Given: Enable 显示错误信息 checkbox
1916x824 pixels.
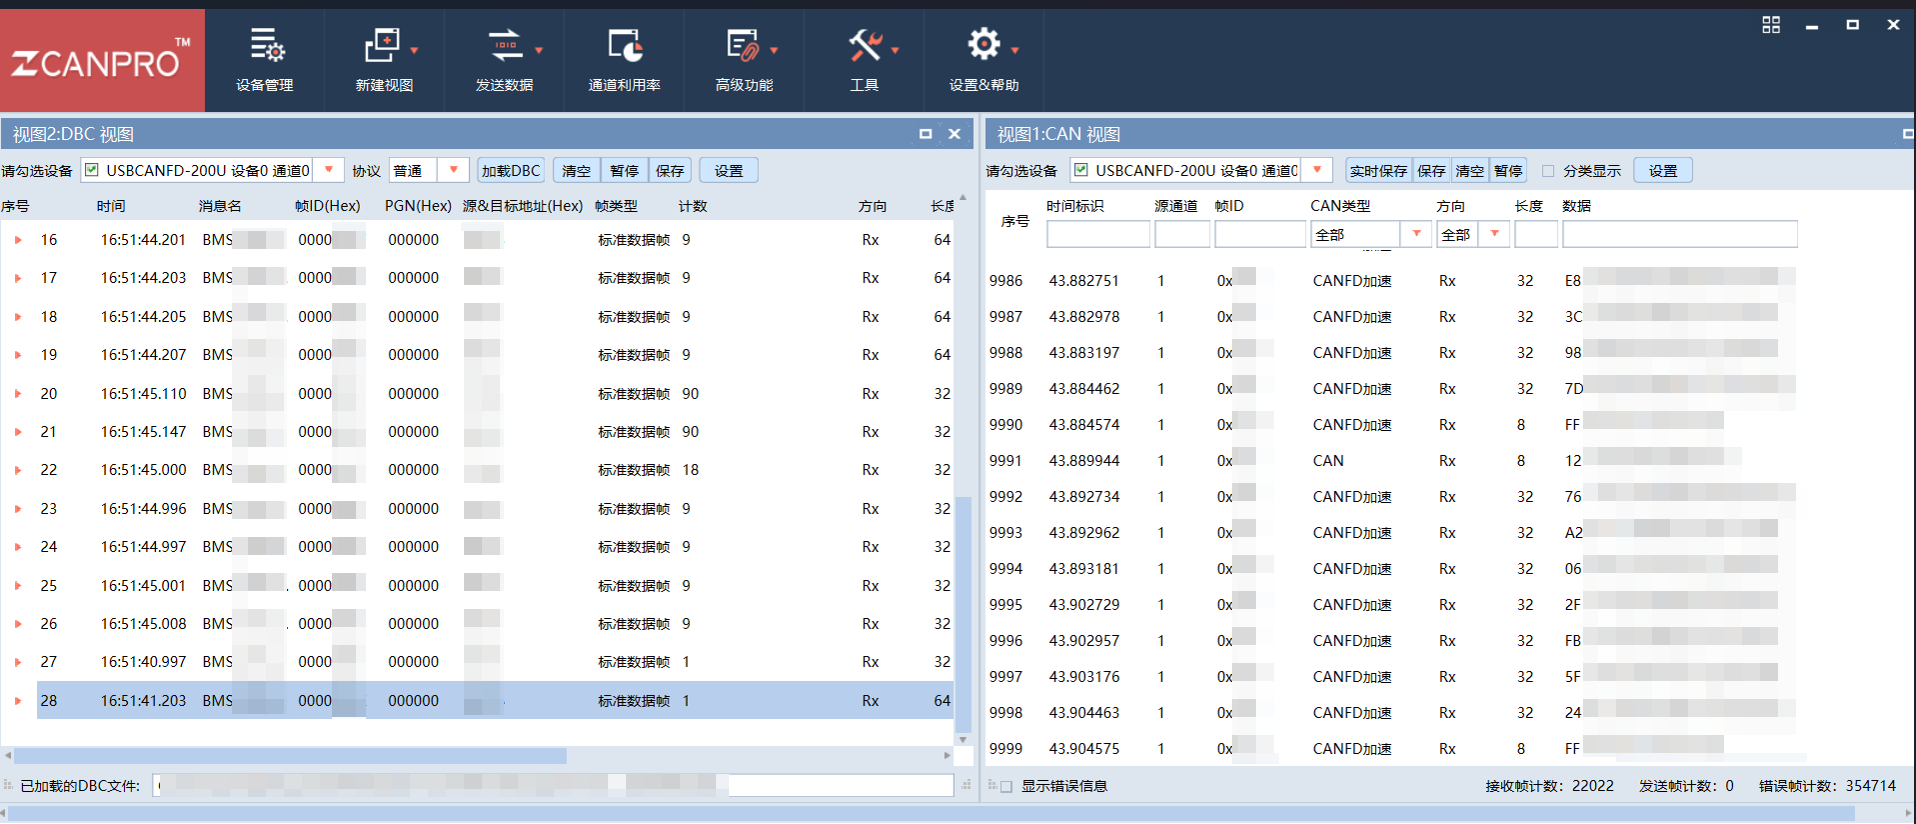Looking at the screenshot, I should pyautogui.click(x=1006, y=786).
